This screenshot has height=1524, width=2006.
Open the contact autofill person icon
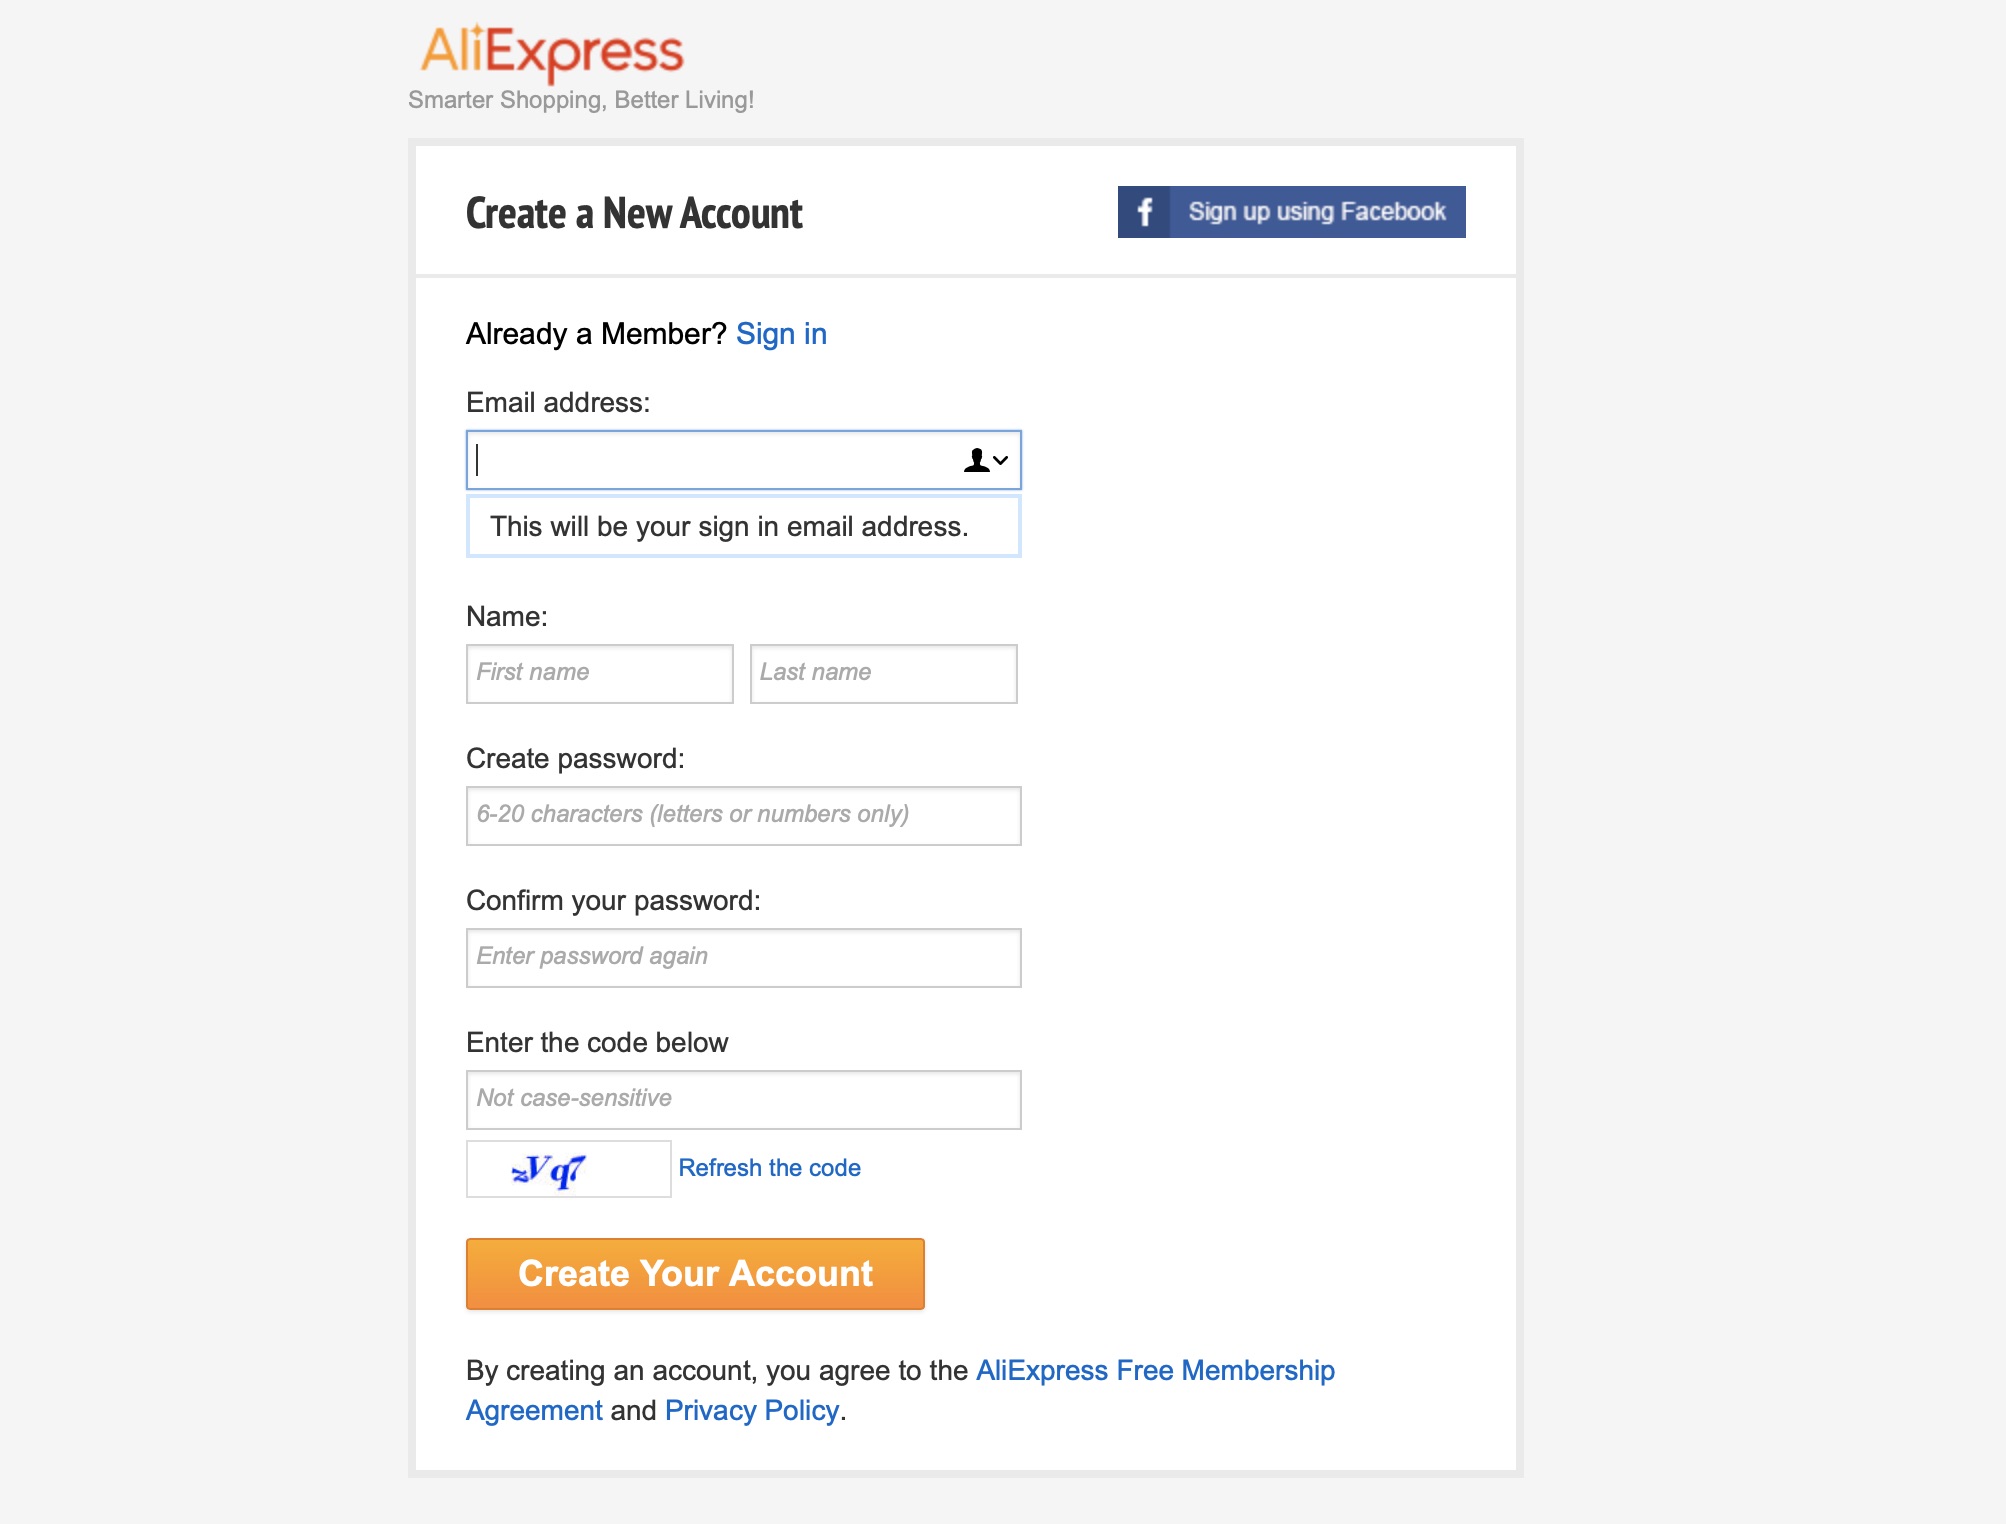pos(976,460)
